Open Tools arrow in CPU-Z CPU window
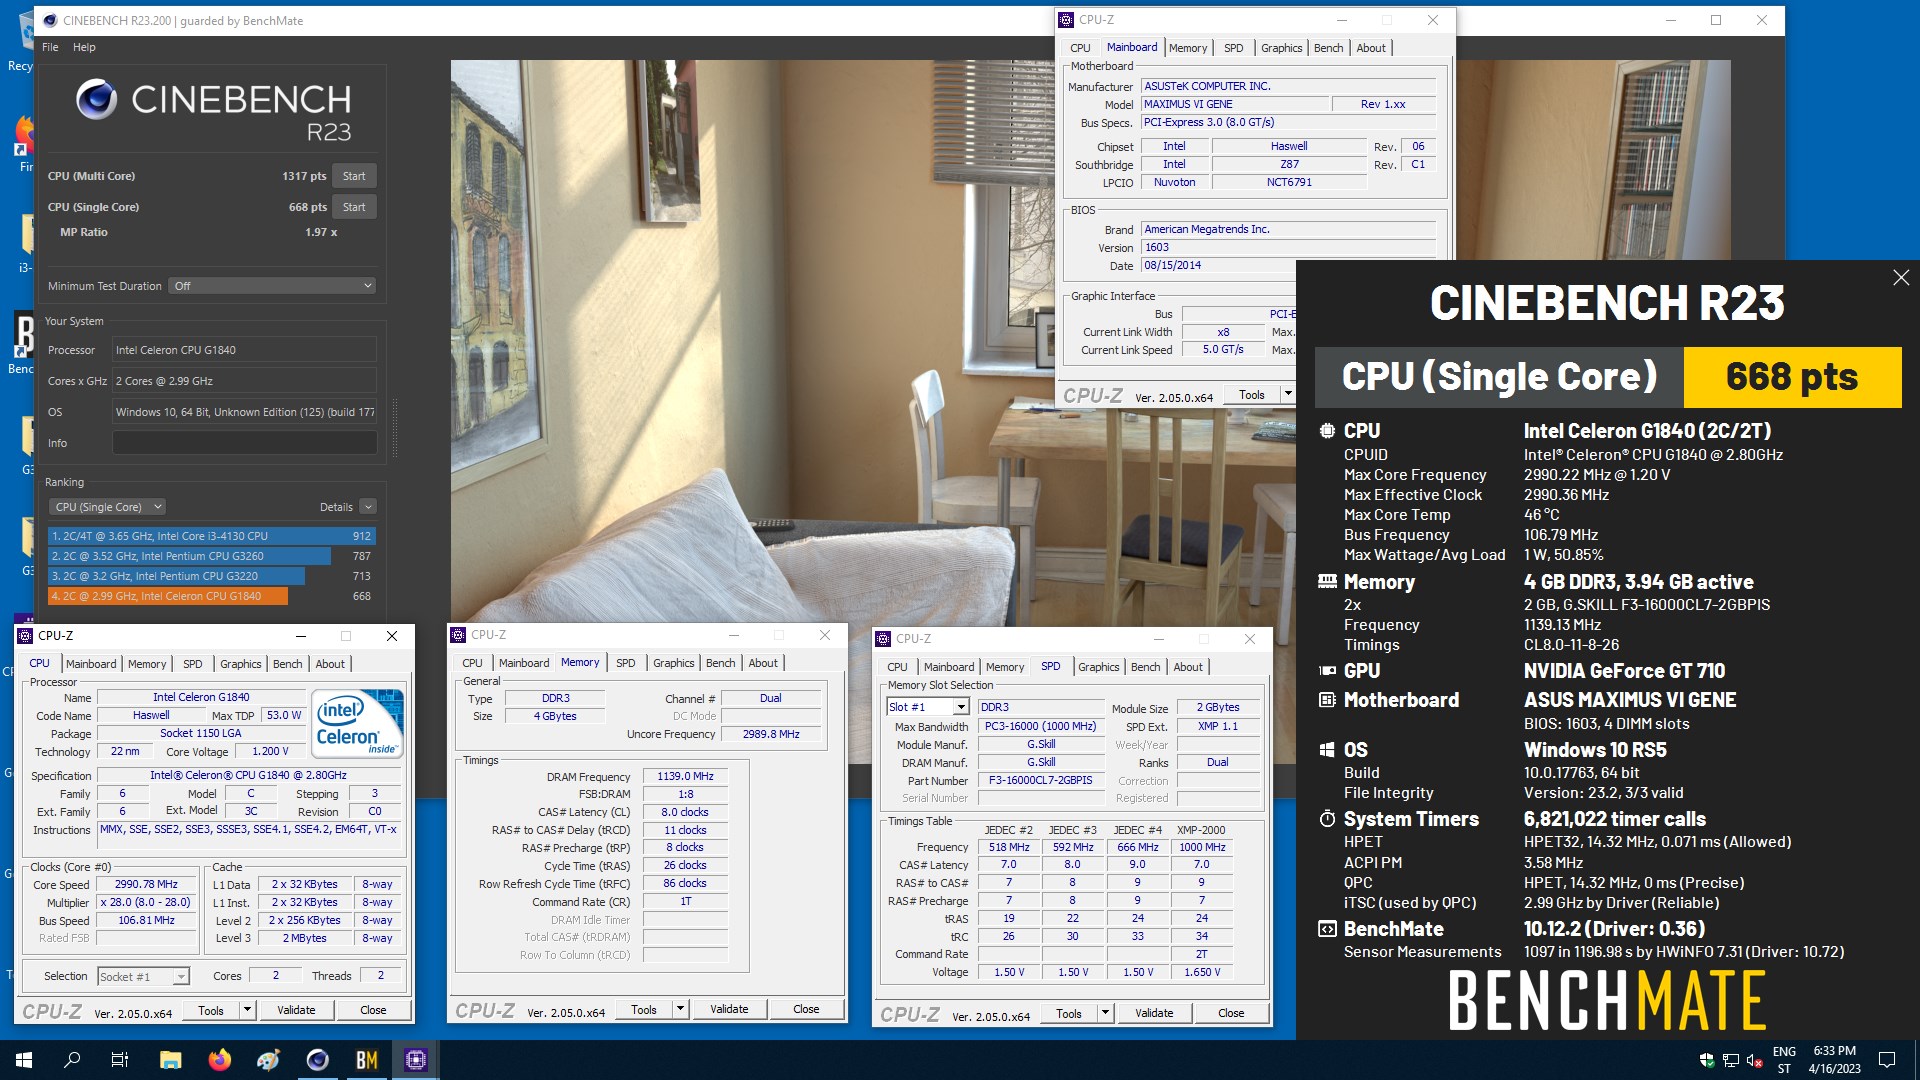This screenshot has height=1080, width=1920. tap(247, 1010)
